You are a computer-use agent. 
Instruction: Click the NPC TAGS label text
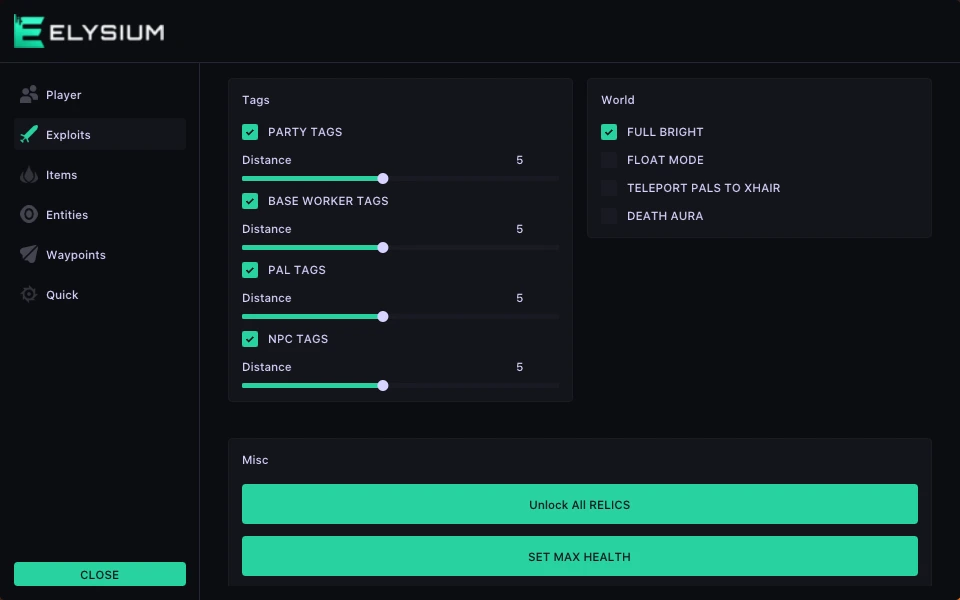point(298,339)
